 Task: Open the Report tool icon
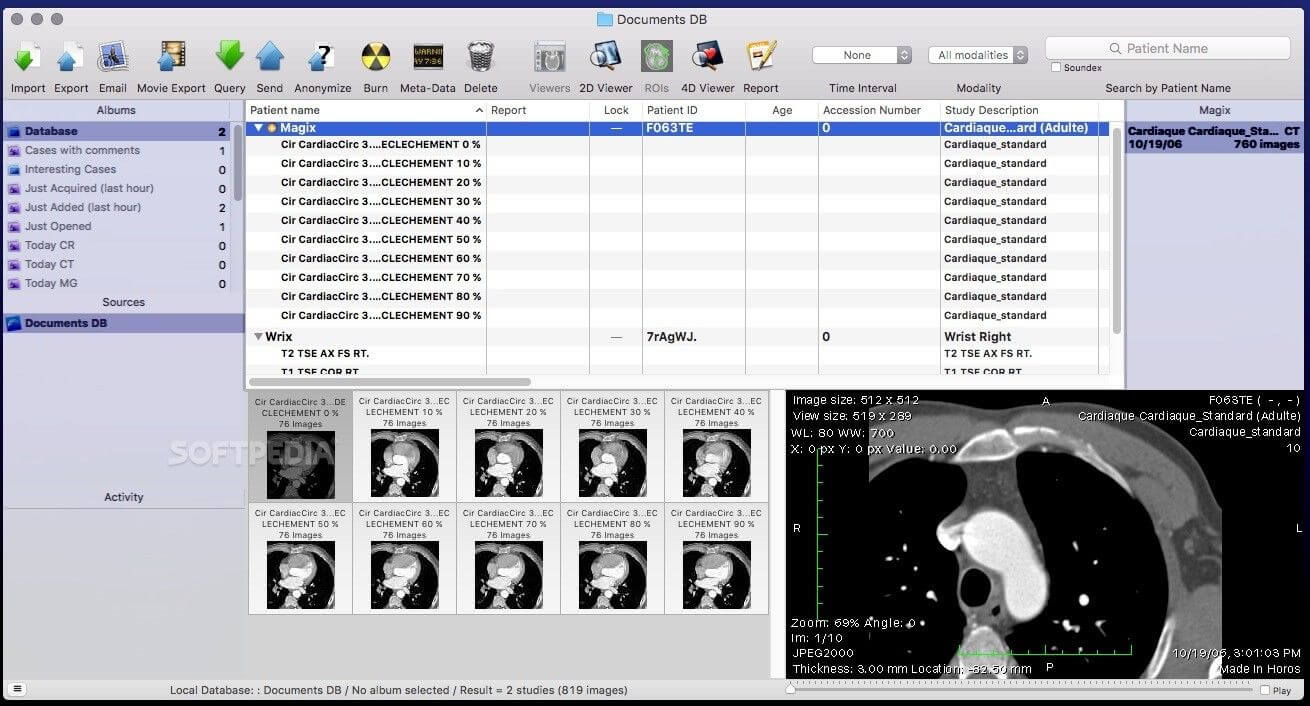coord(761,57)
